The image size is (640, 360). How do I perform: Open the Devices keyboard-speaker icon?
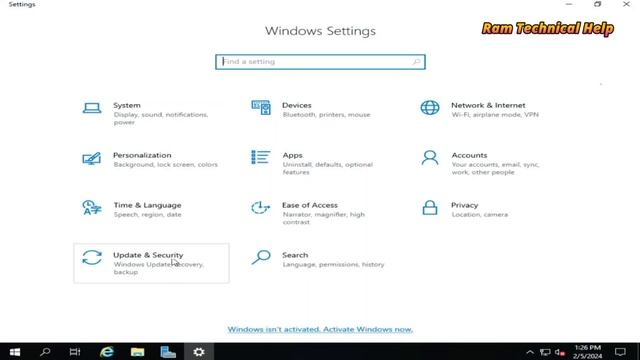click(x=261, y=108)
